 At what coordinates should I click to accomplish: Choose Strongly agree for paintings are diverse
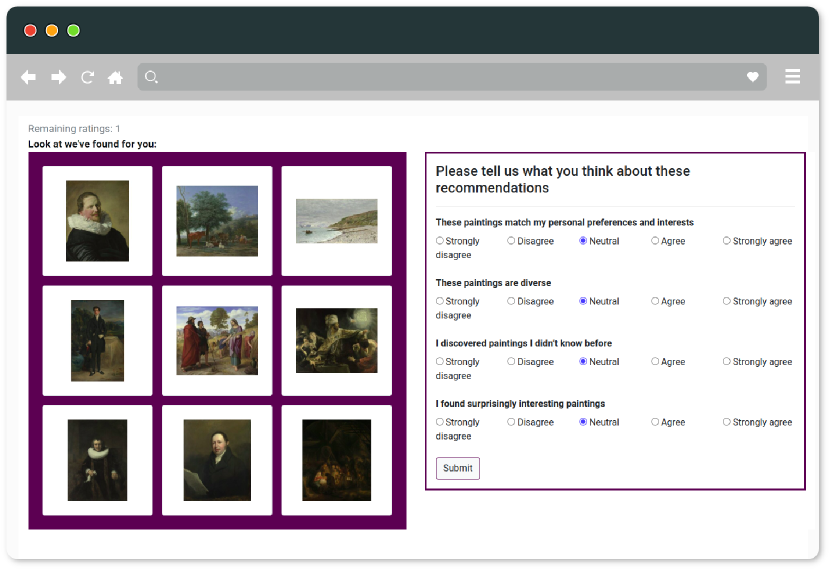tap(727, 301)
